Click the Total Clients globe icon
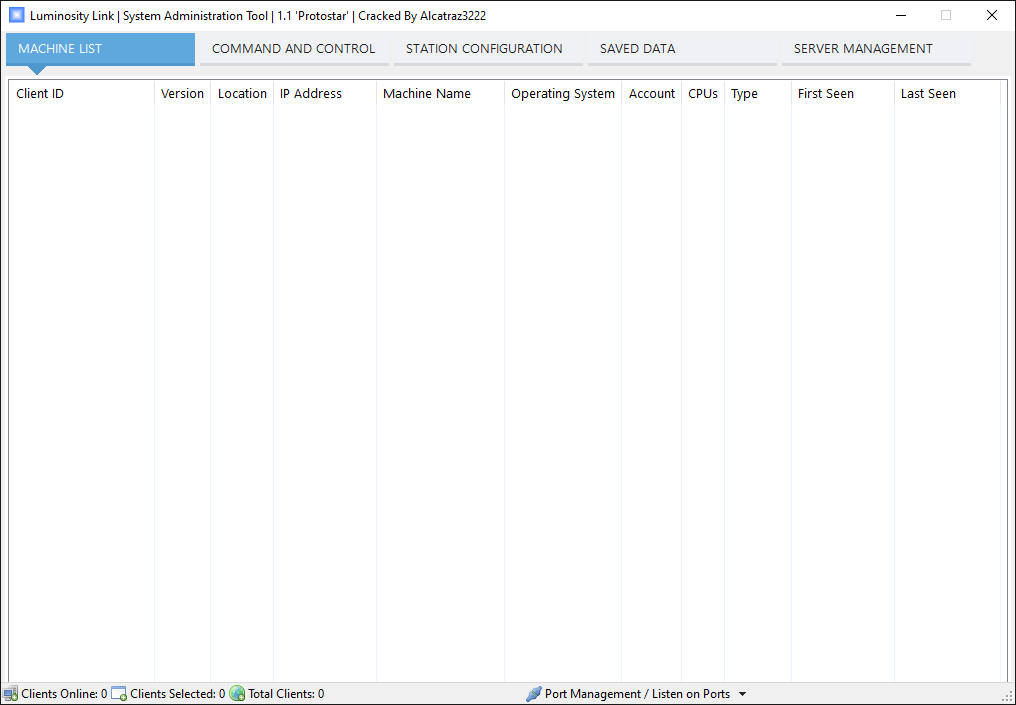Image resolution: width=1016 pixels, height=705 pixels. tap(237, 694)
